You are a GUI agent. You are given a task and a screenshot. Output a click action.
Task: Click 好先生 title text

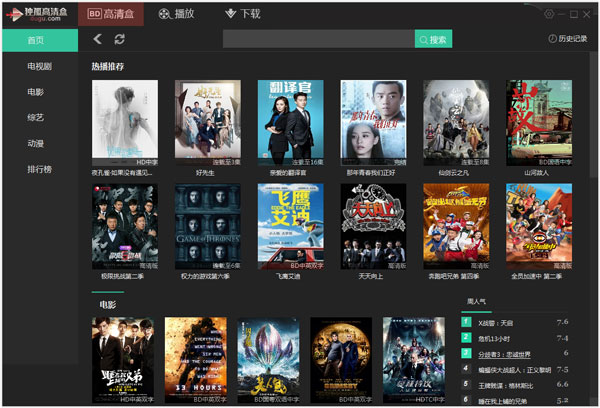click(x=205, y=173)
